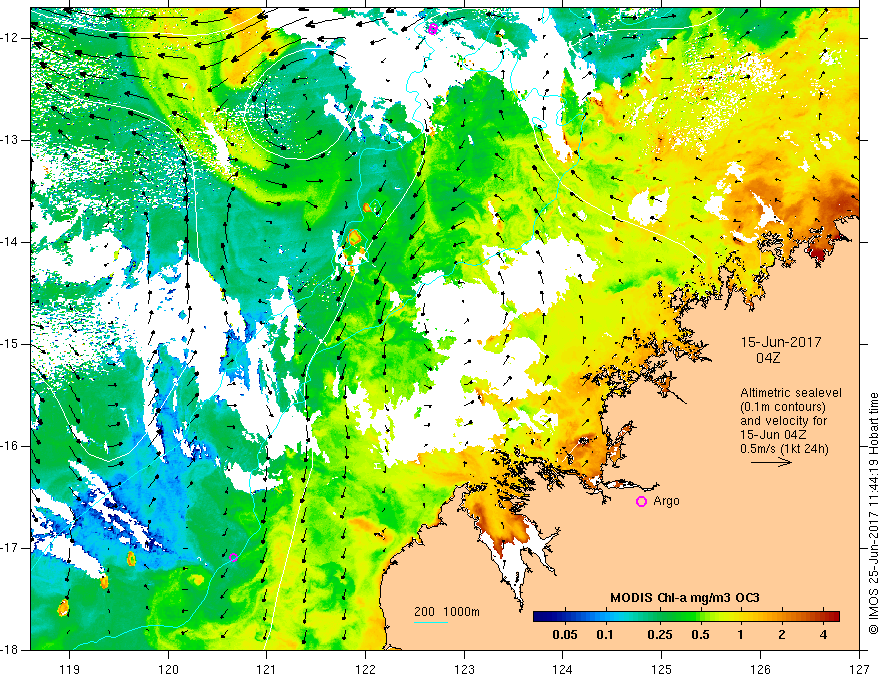This screenshot has height=680, width=880.
Task: Click the dark red end of colorbar
Action: coord(834,617)
